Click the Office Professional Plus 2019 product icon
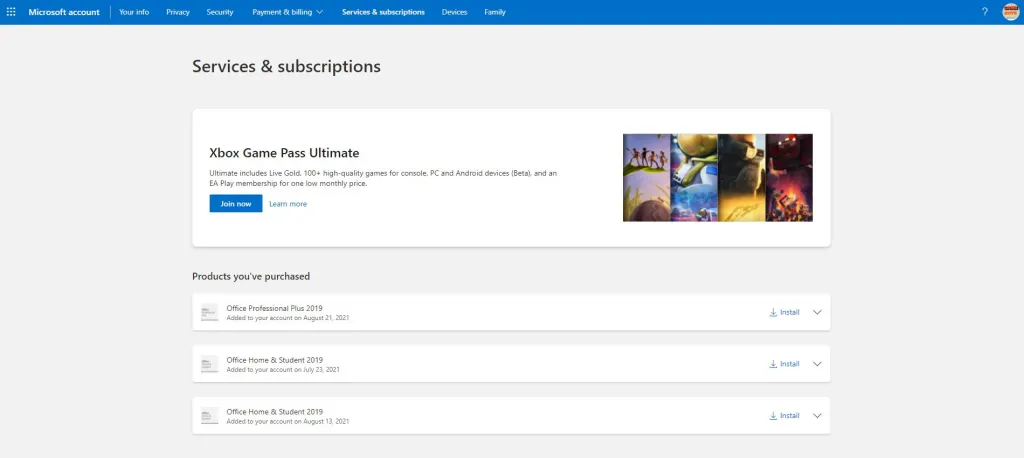Viewport: 1024px width, 458px height. 209,312
